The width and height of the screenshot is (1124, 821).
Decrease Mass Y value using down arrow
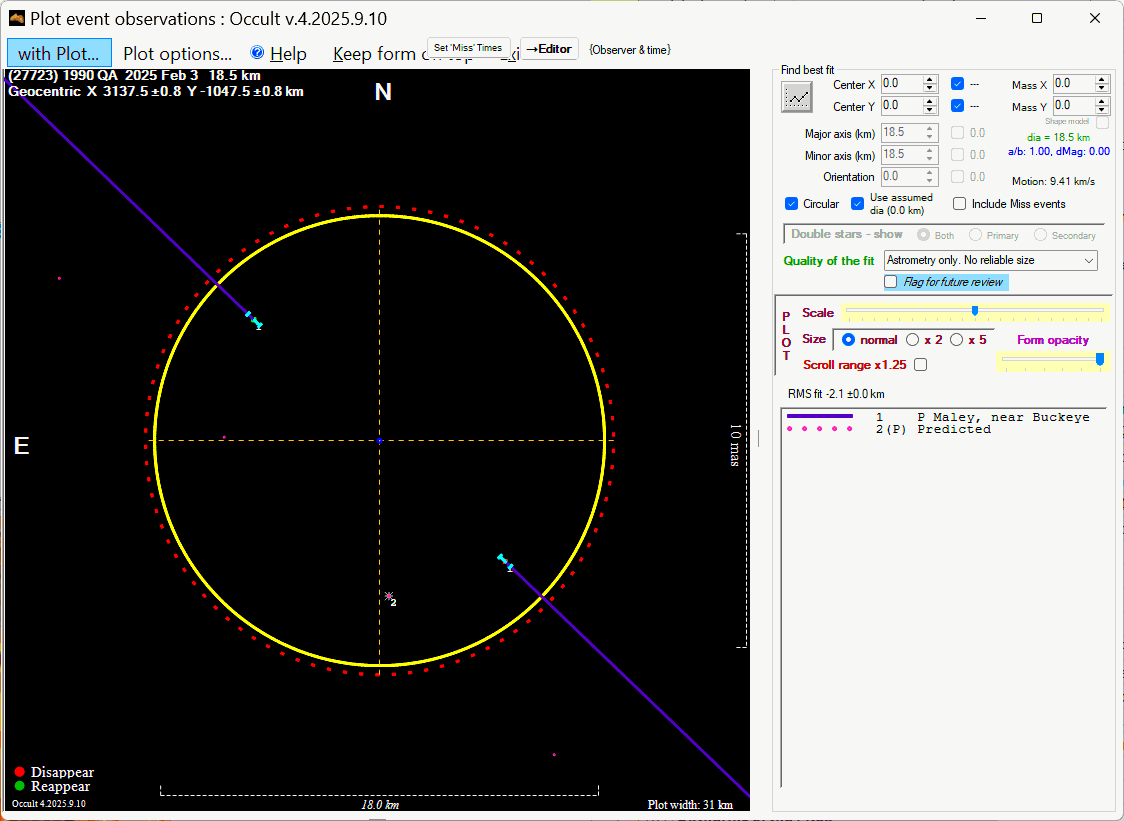click(x=1103, y=110)
